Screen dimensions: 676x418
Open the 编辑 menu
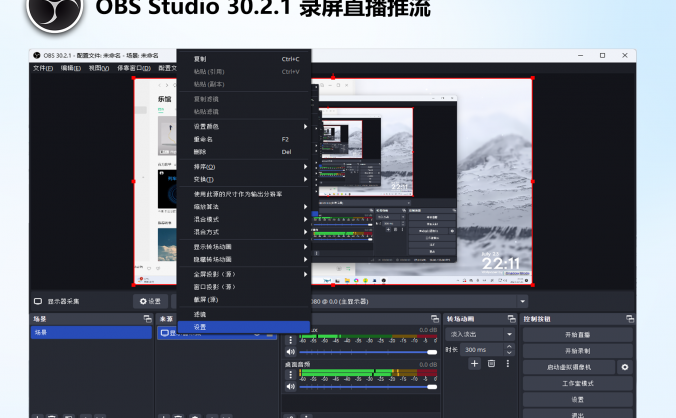pyautogui.click(x=70, y=68)
